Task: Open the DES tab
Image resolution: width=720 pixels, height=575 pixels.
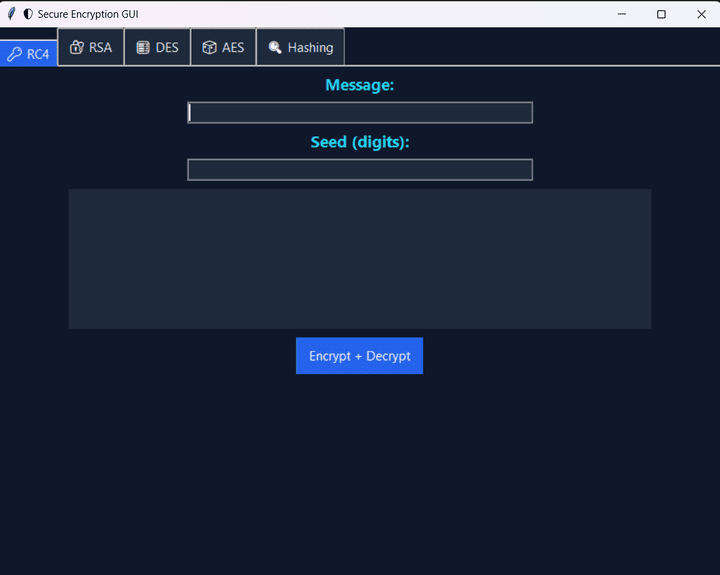Action: 158,47
